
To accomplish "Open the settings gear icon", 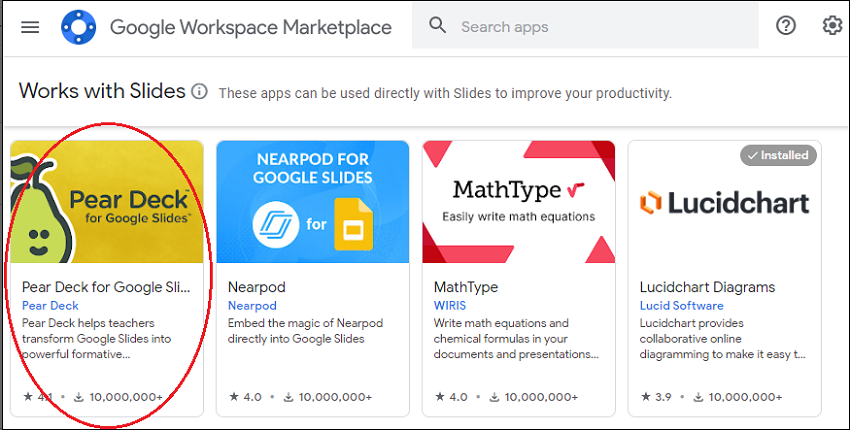I will pyautogui.click(x=833, y=25).
